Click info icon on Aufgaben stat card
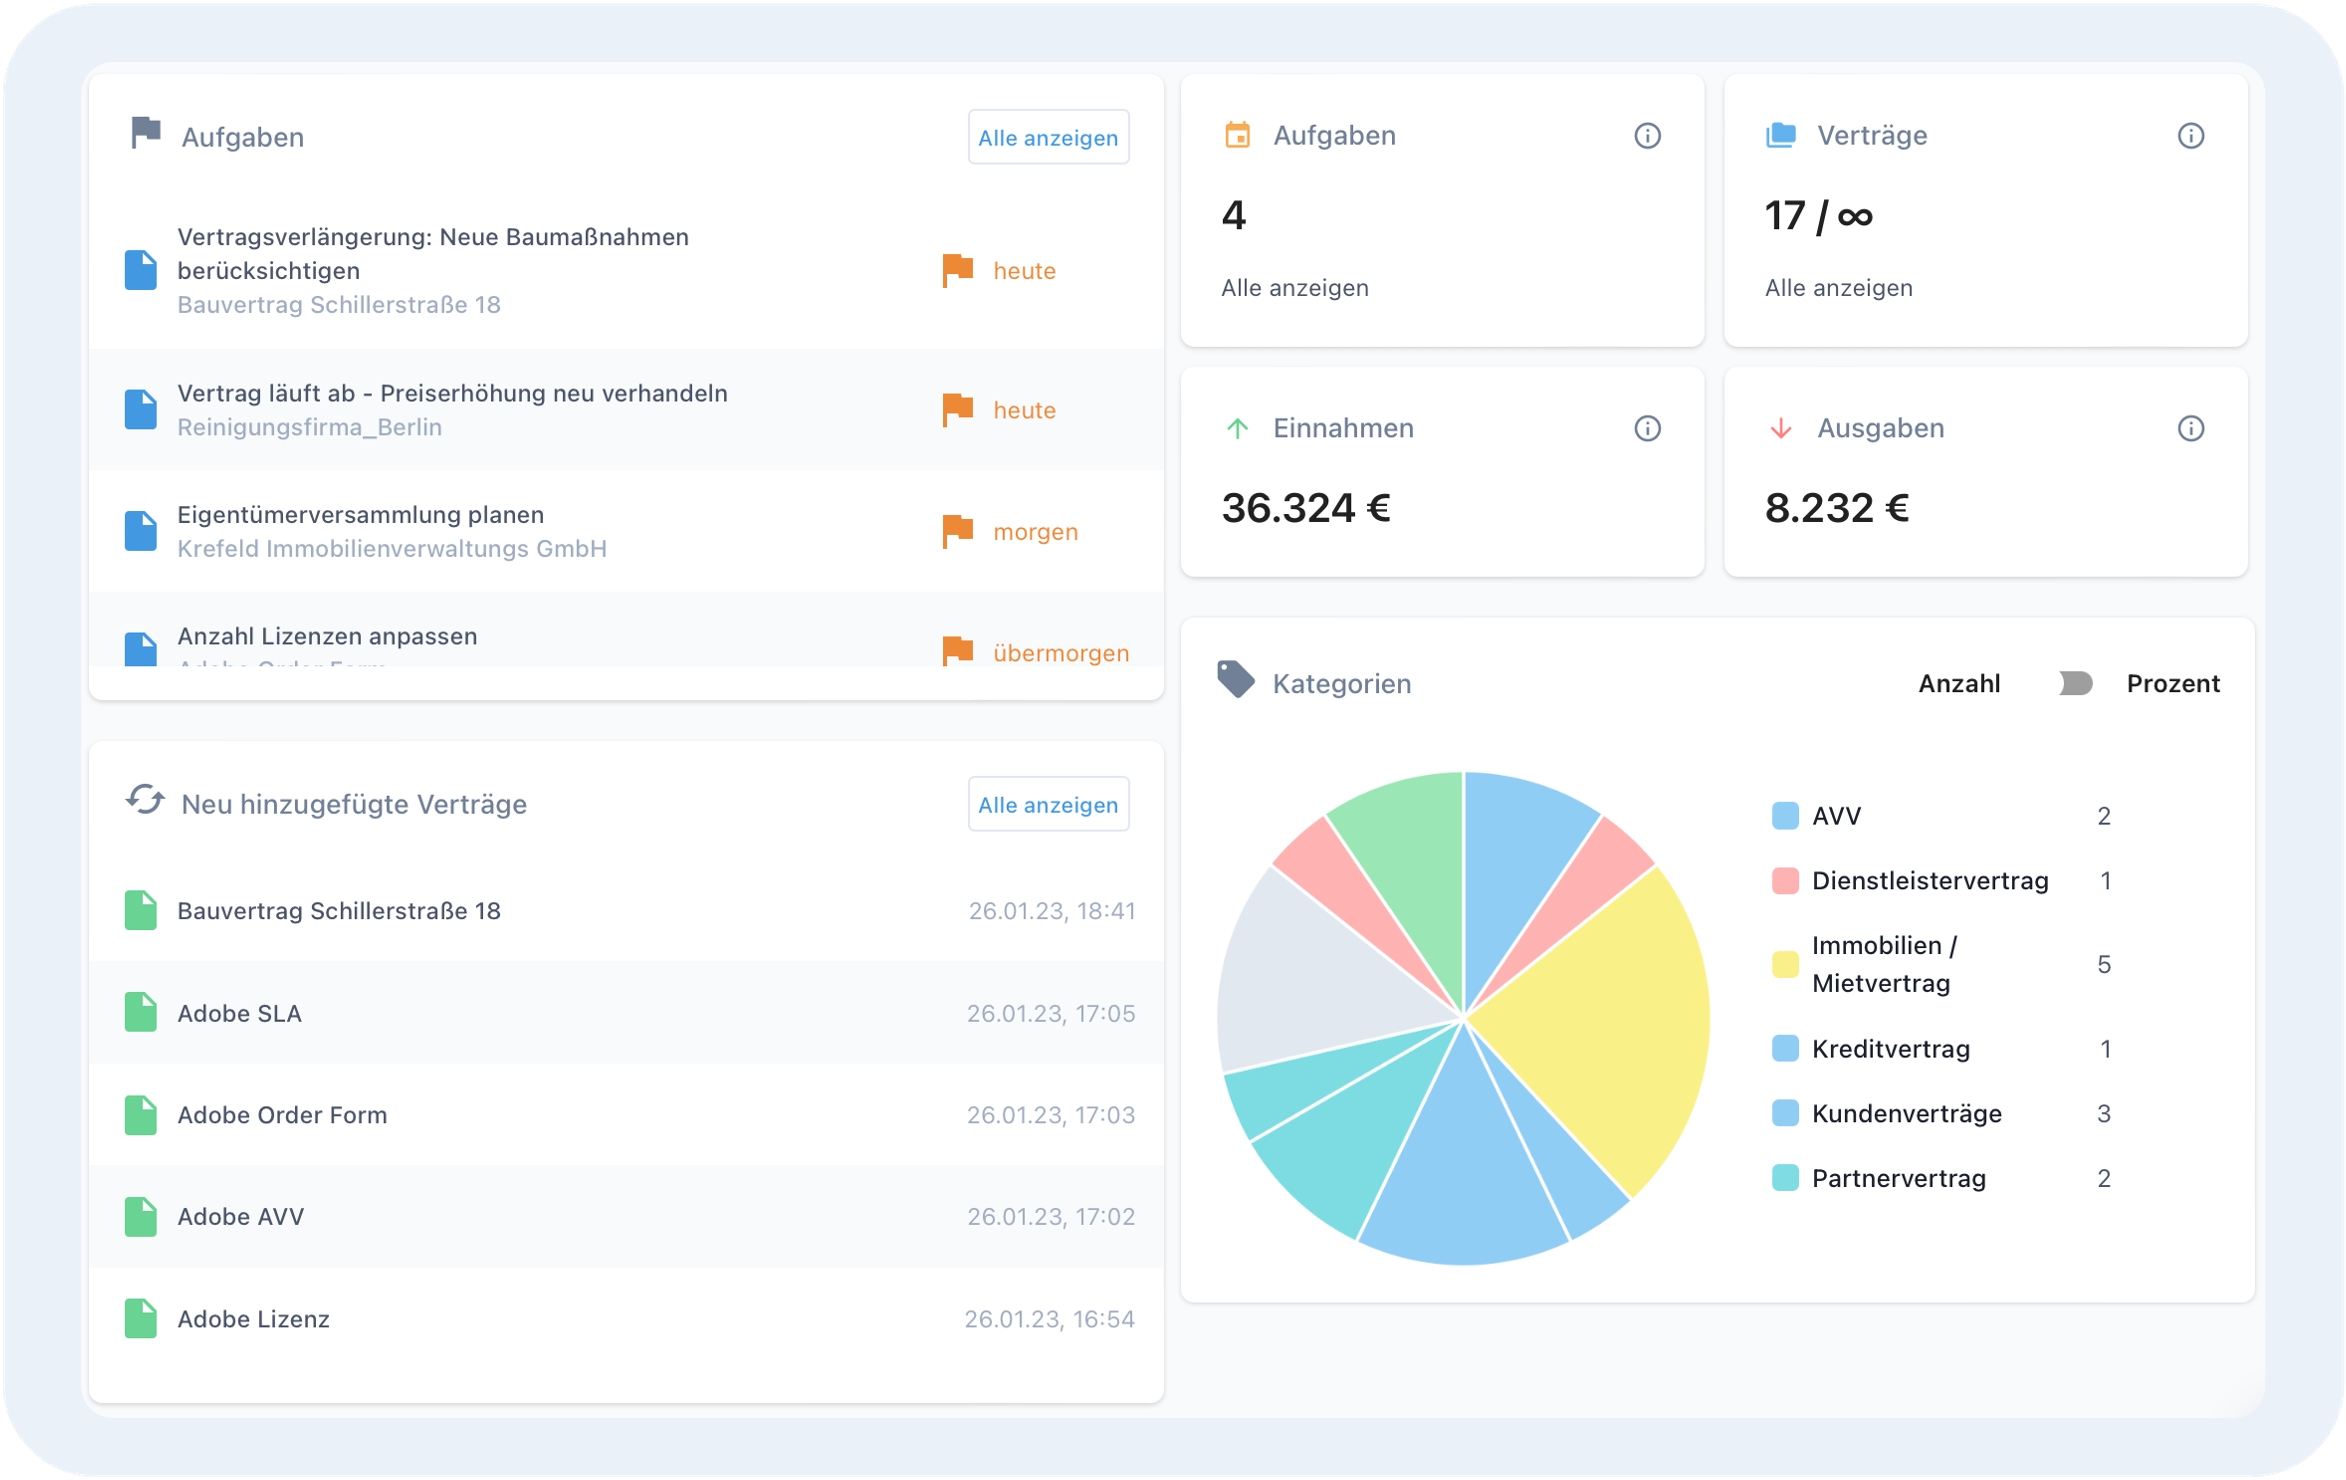This screenshot has width=2346, height=1480. click(x=1646, y=136)
